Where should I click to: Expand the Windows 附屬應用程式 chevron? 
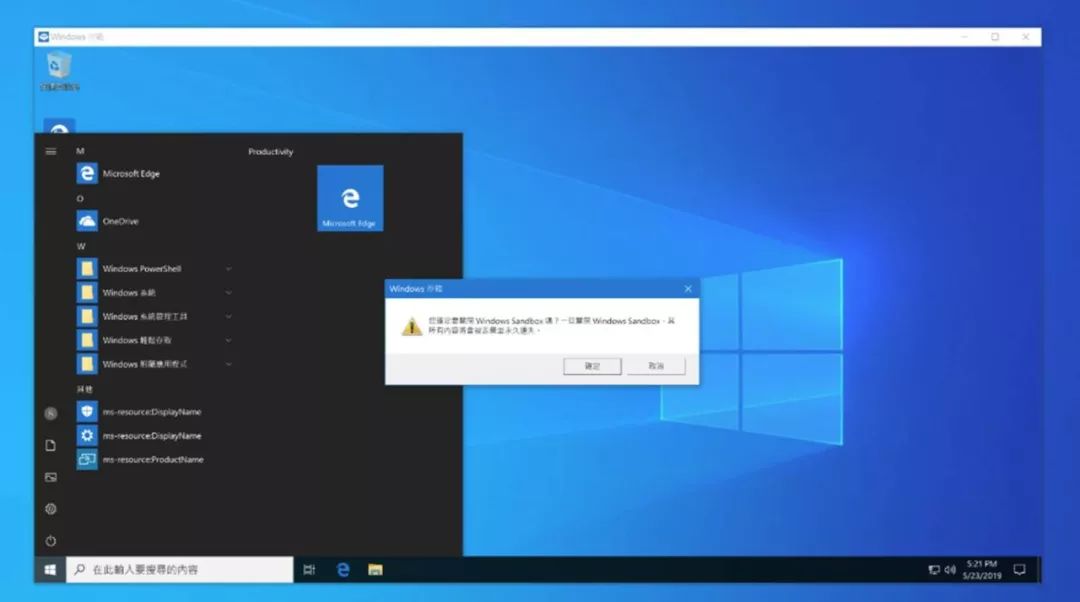click(x=229, y=364)
